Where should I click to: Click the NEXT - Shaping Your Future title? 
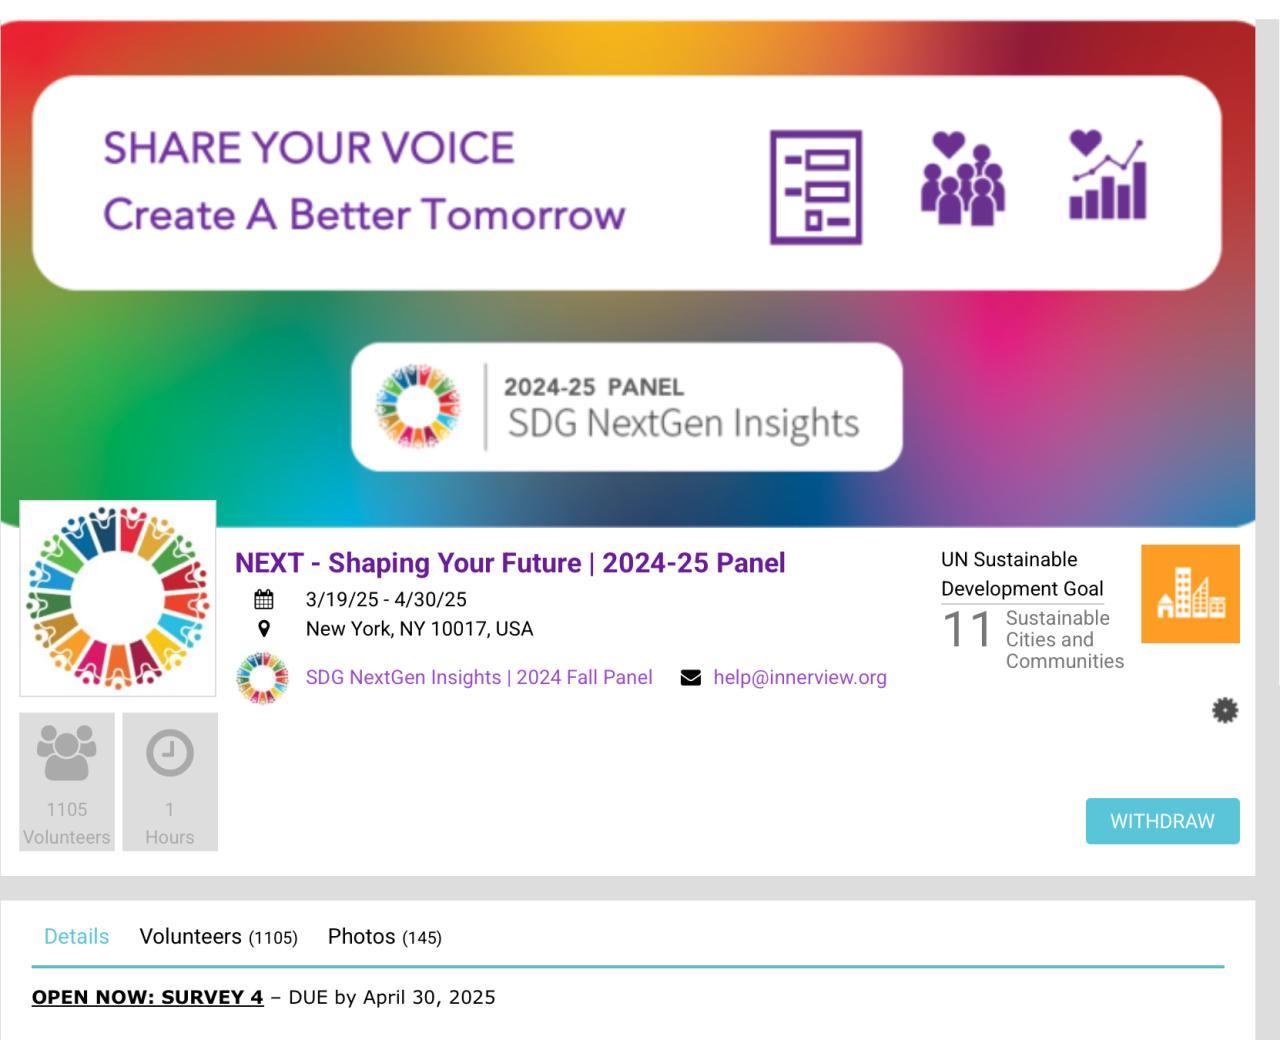coord(510,563)
